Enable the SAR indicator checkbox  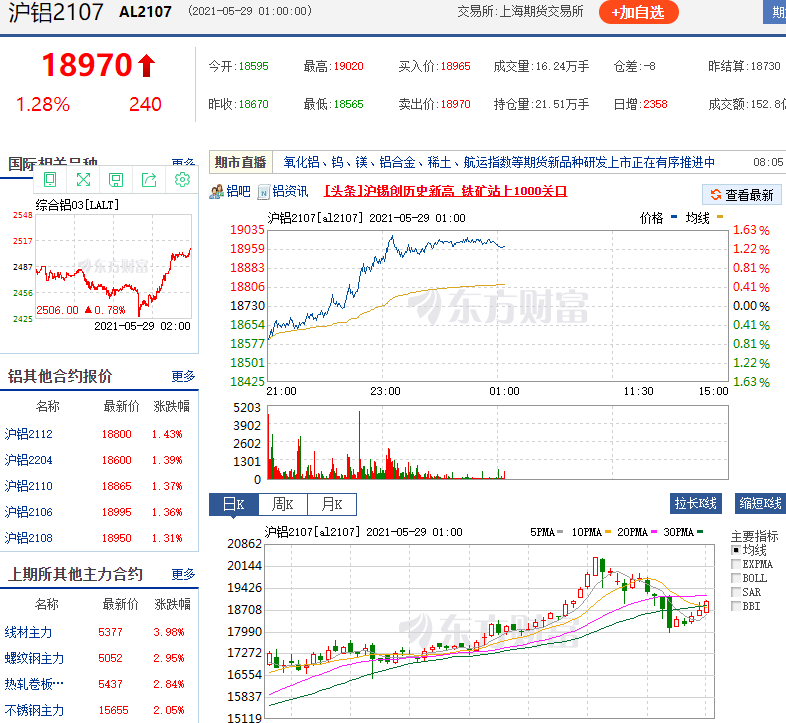pyautogui.click(x=736, y=592)
